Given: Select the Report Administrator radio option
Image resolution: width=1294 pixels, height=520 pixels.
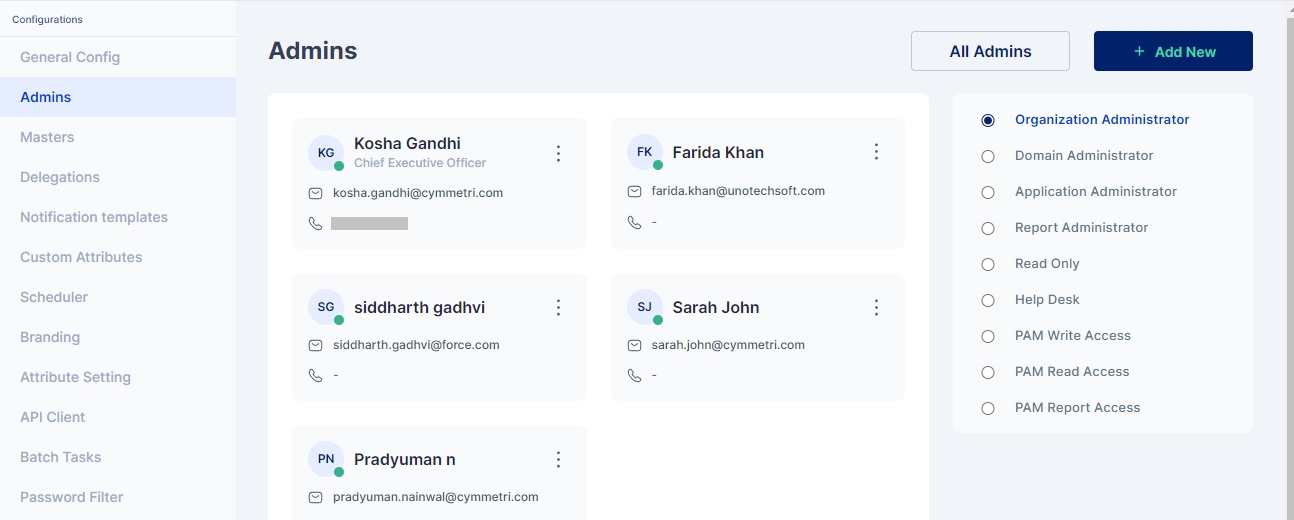Looking at the screenshot, I should pos(988,228).
